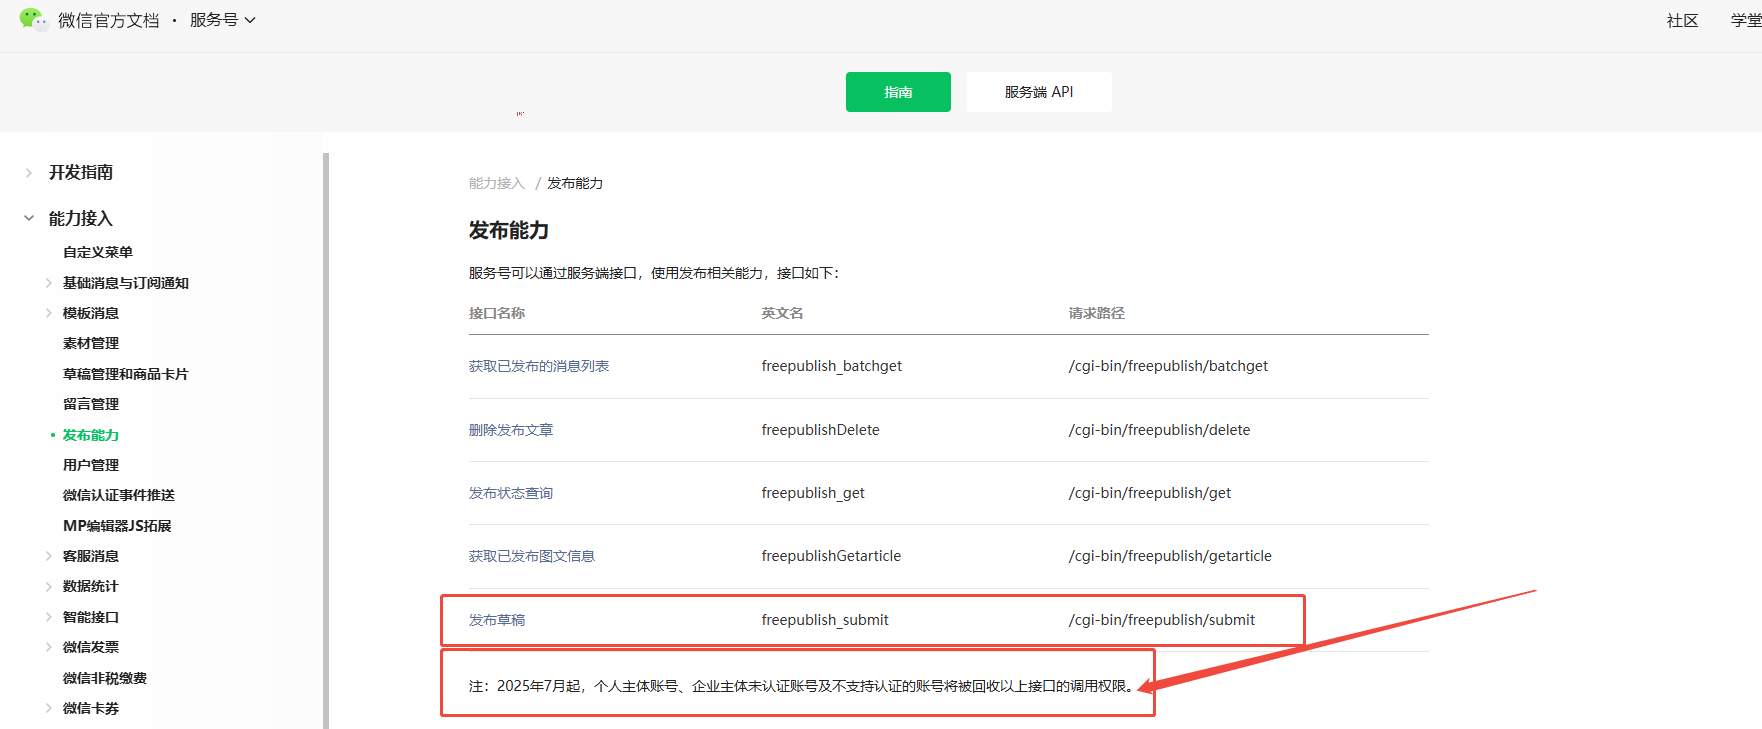
Task: Click the /cgi-bin/freepublish/submit path
Action: (x=1162, y=620)
